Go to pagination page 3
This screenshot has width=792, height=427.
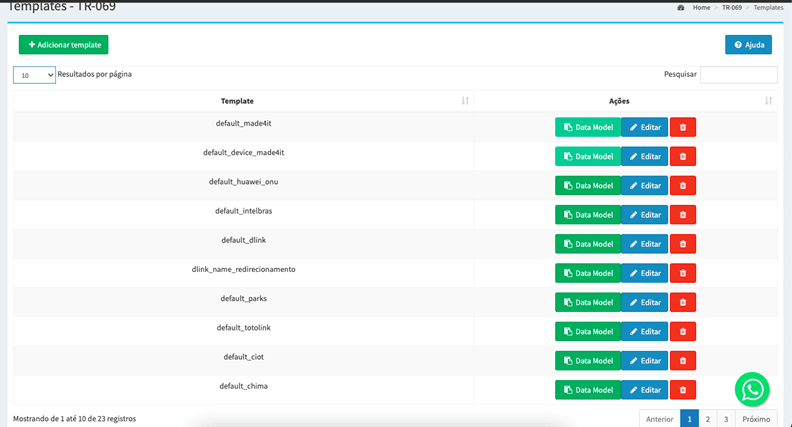coord(726,419)
